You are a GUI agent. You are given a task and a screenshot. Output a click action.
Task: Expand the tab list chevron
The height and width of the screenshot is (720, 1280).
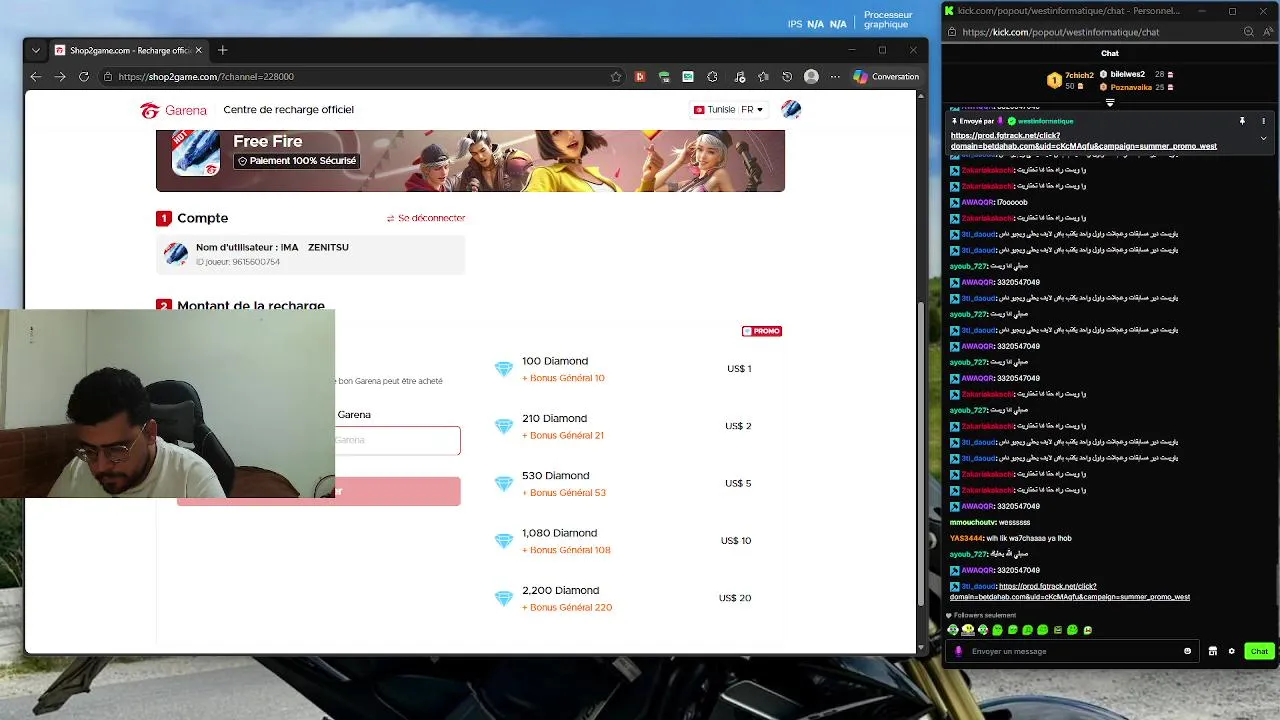[36, 50]
